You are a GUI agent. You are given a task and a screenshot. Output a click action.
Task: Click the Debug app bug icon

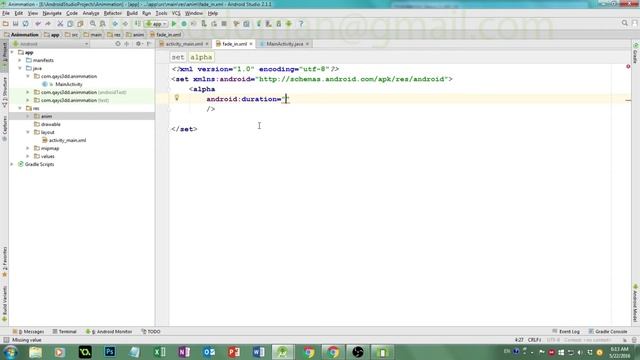[184, 24]
